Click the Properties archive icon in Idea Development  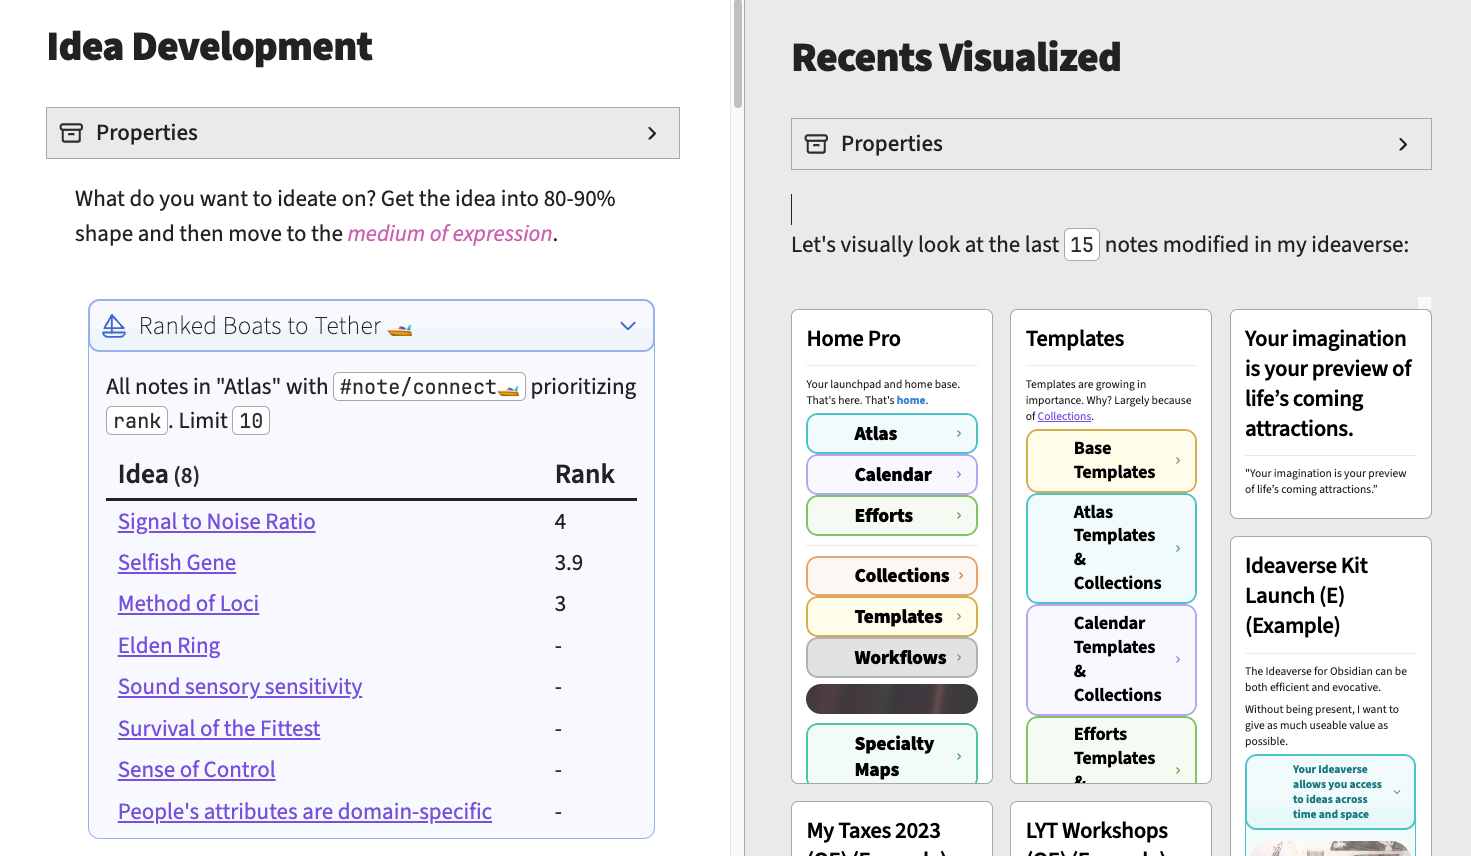pyautogui.click(x=71, y=133)
